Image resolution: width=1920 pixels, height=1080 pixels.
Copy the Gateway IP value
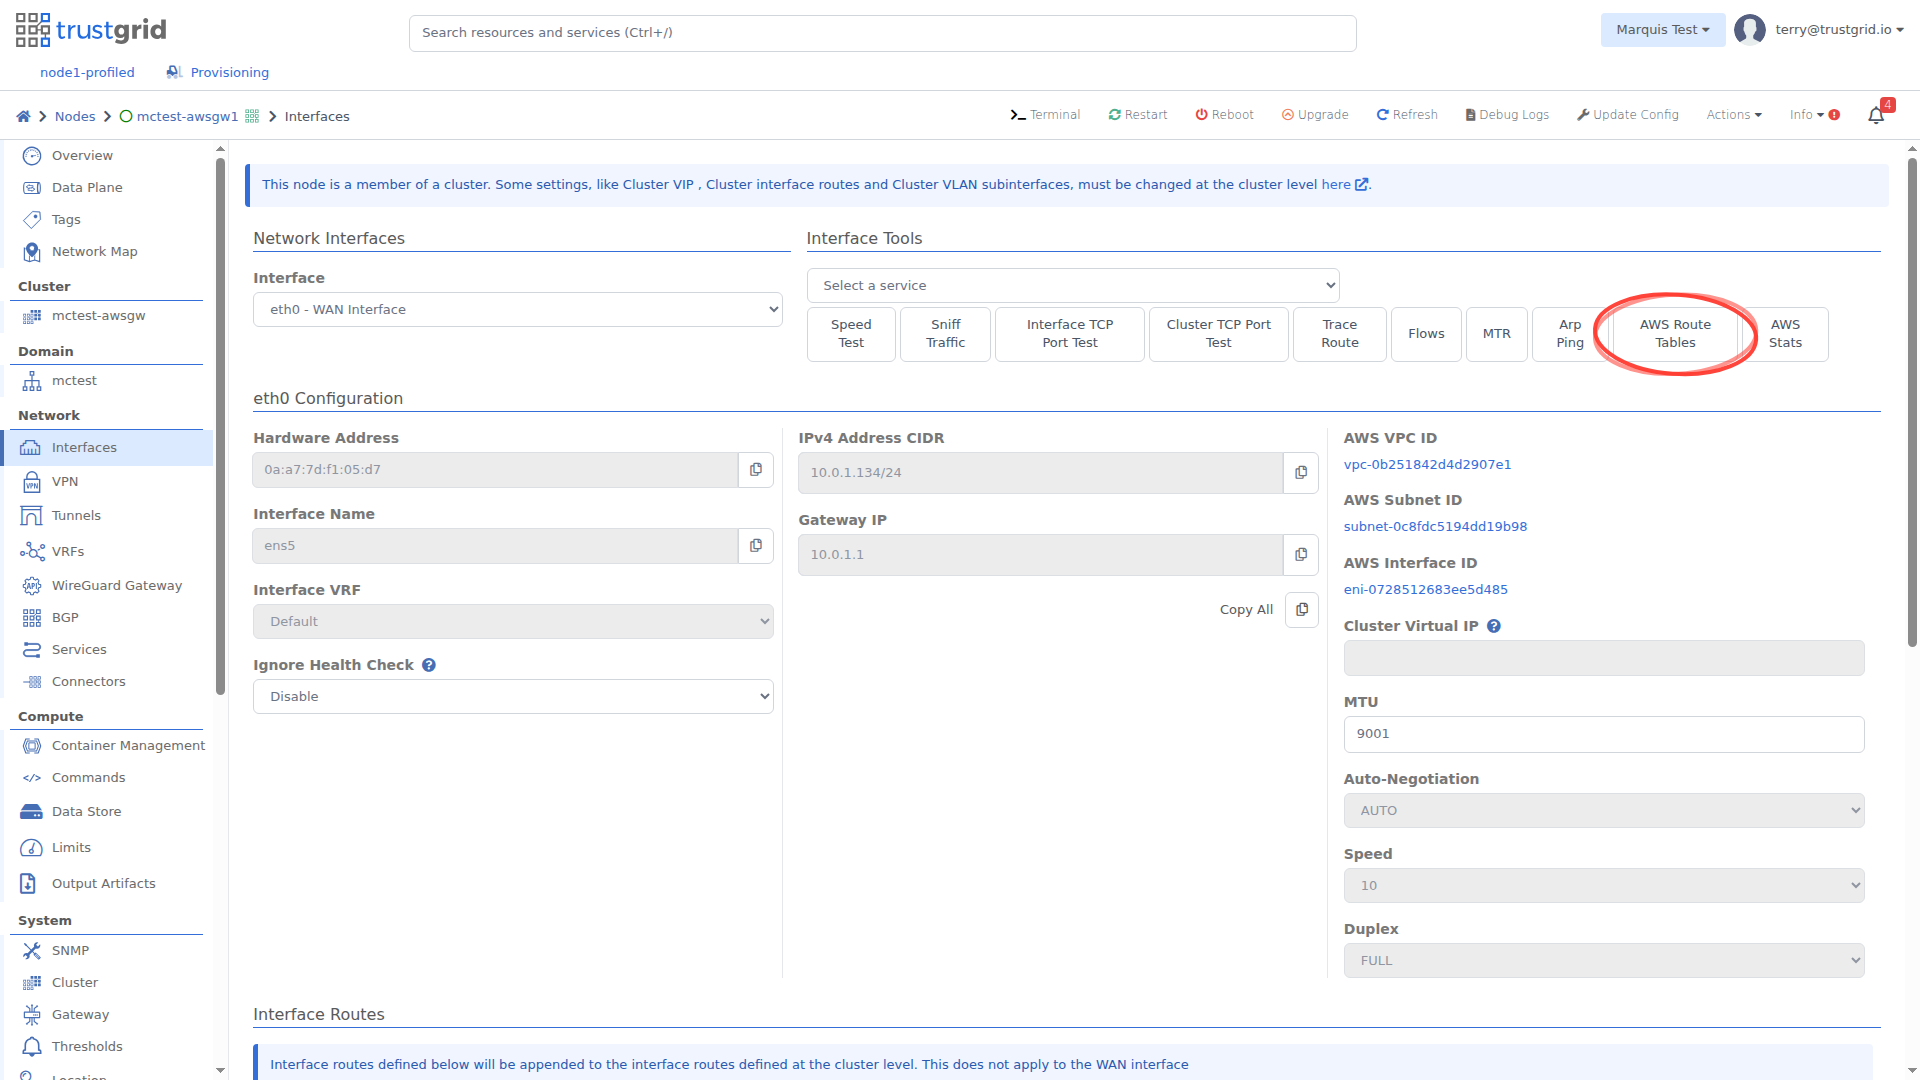coord(1301,555)
